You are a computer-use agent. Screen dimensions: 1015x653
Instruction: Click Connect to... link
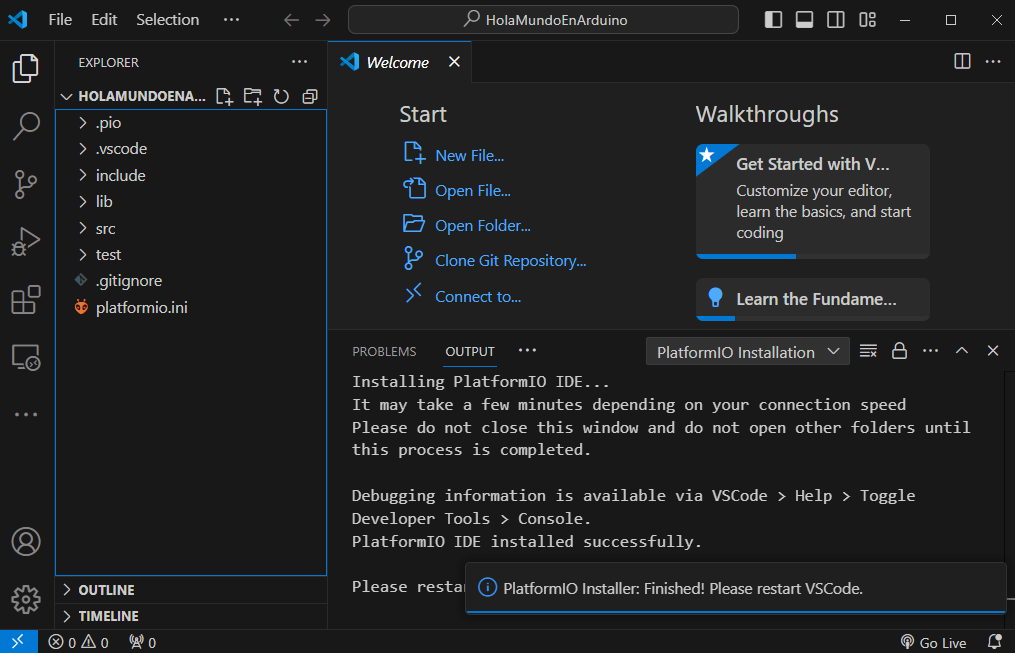pos(478,296)
